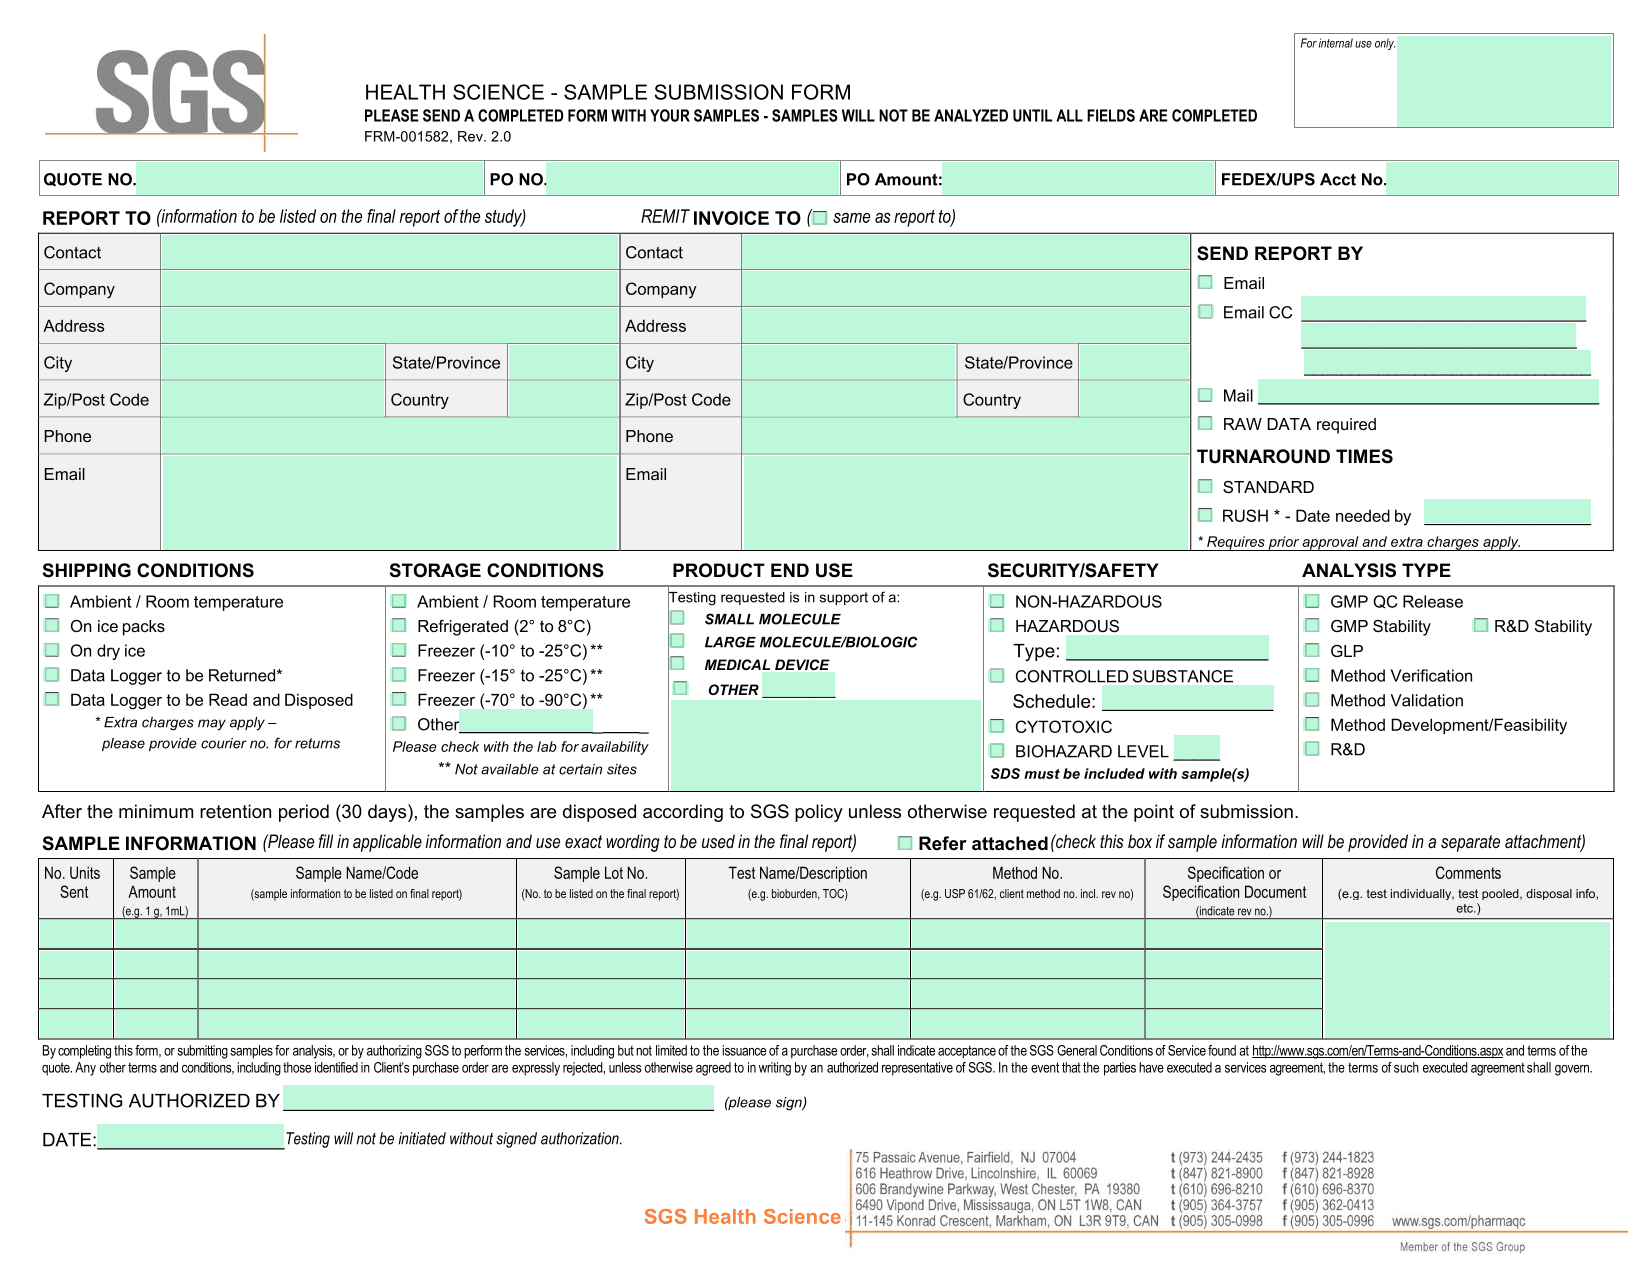Check Method Development/Feasibility checkbox
Image resolution: width=1649 pixels, height=1275 pixels.
point(1312,724)
